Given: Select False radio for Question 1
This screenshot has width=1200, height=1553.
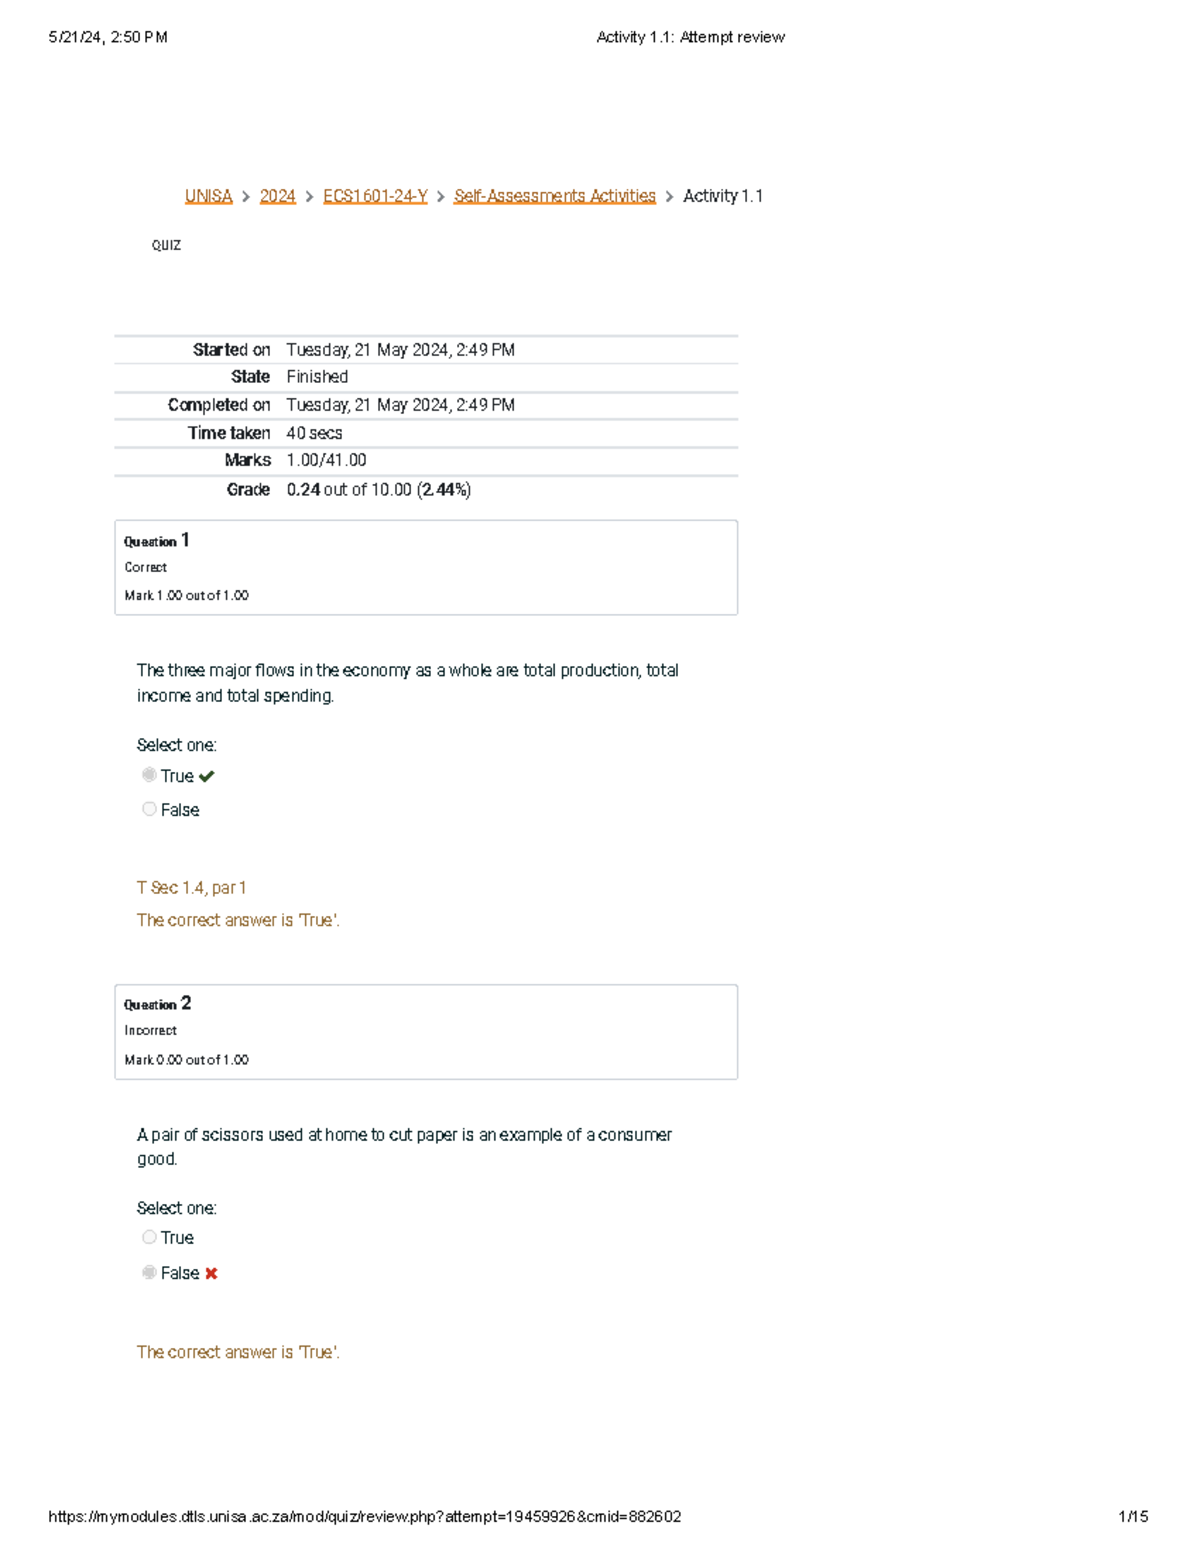Looking at the screenshot, I should click(149, 809).
